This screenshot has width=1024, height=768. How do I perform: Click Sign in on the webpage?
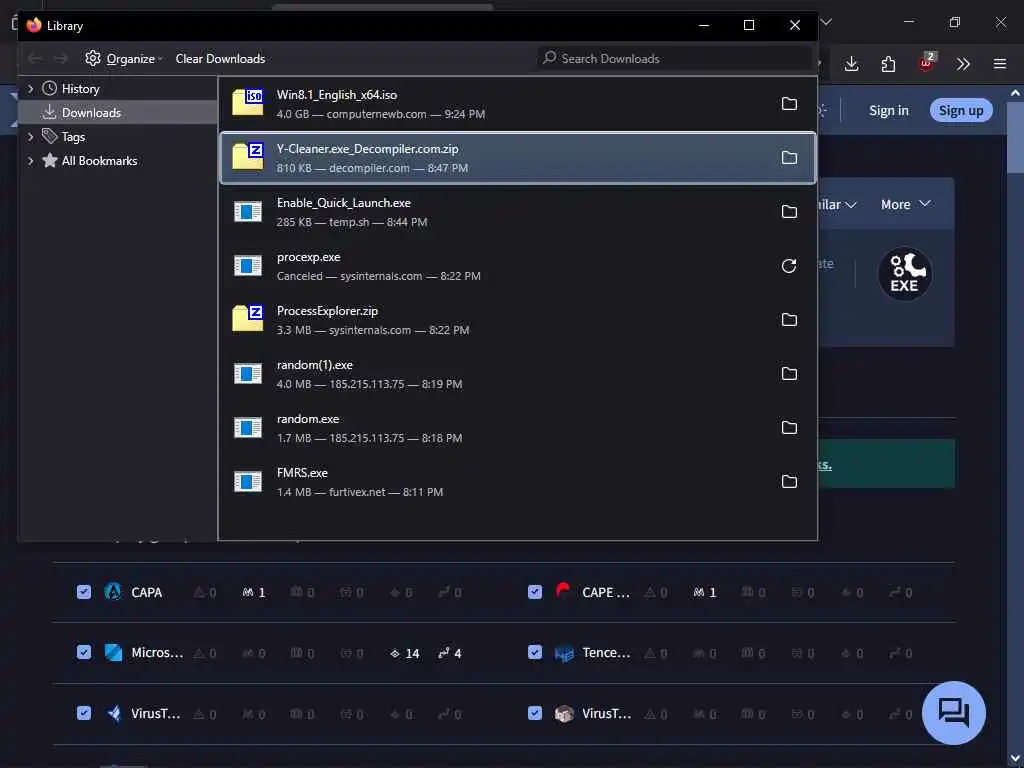pos(888,110)
